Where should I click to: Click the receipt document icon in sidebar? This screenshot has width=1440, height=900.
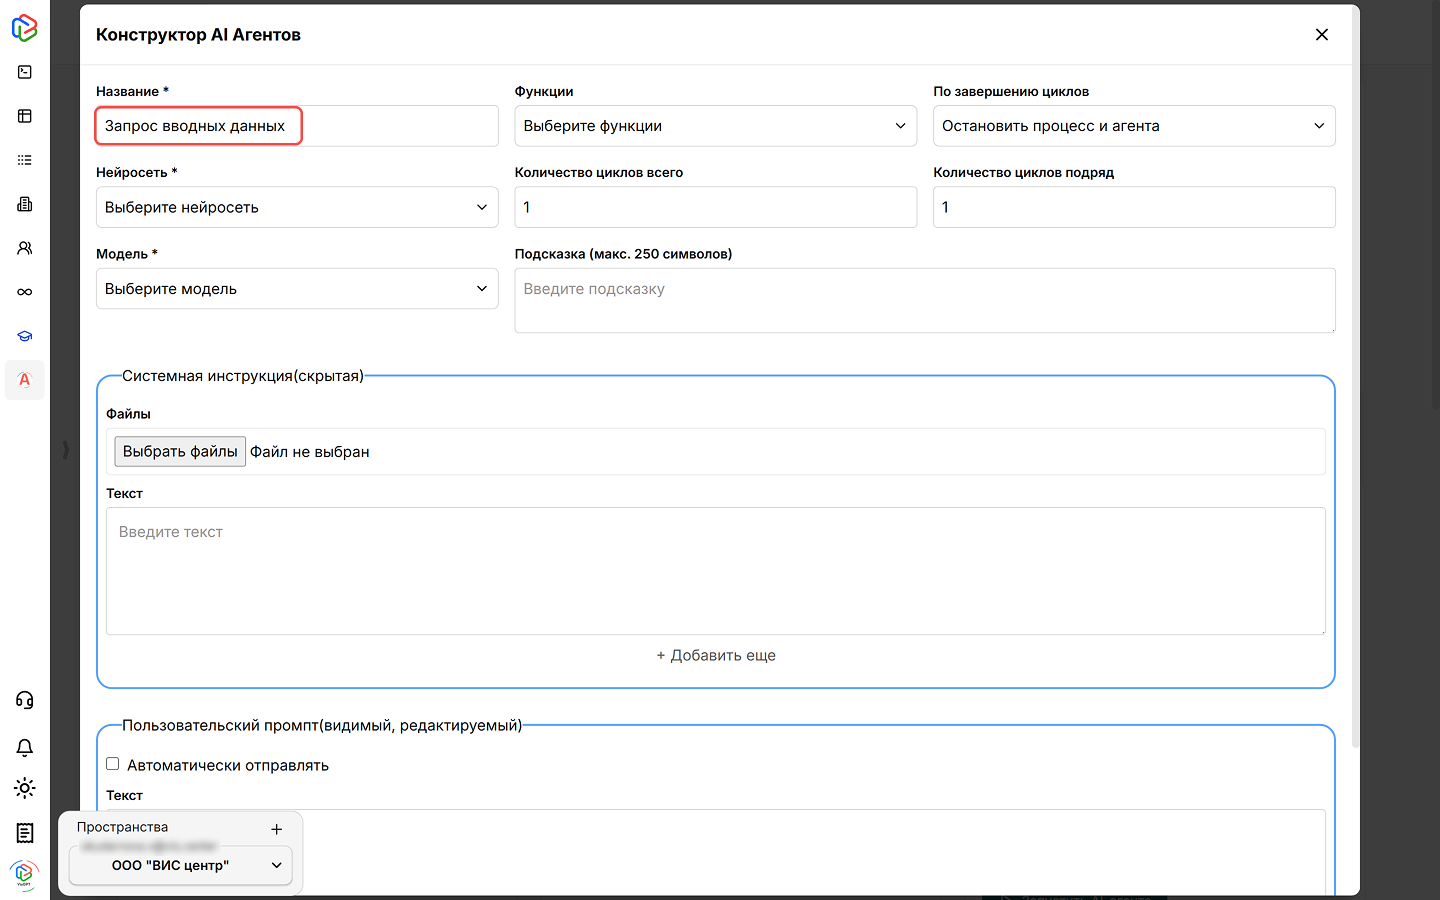tap(25, 833)
